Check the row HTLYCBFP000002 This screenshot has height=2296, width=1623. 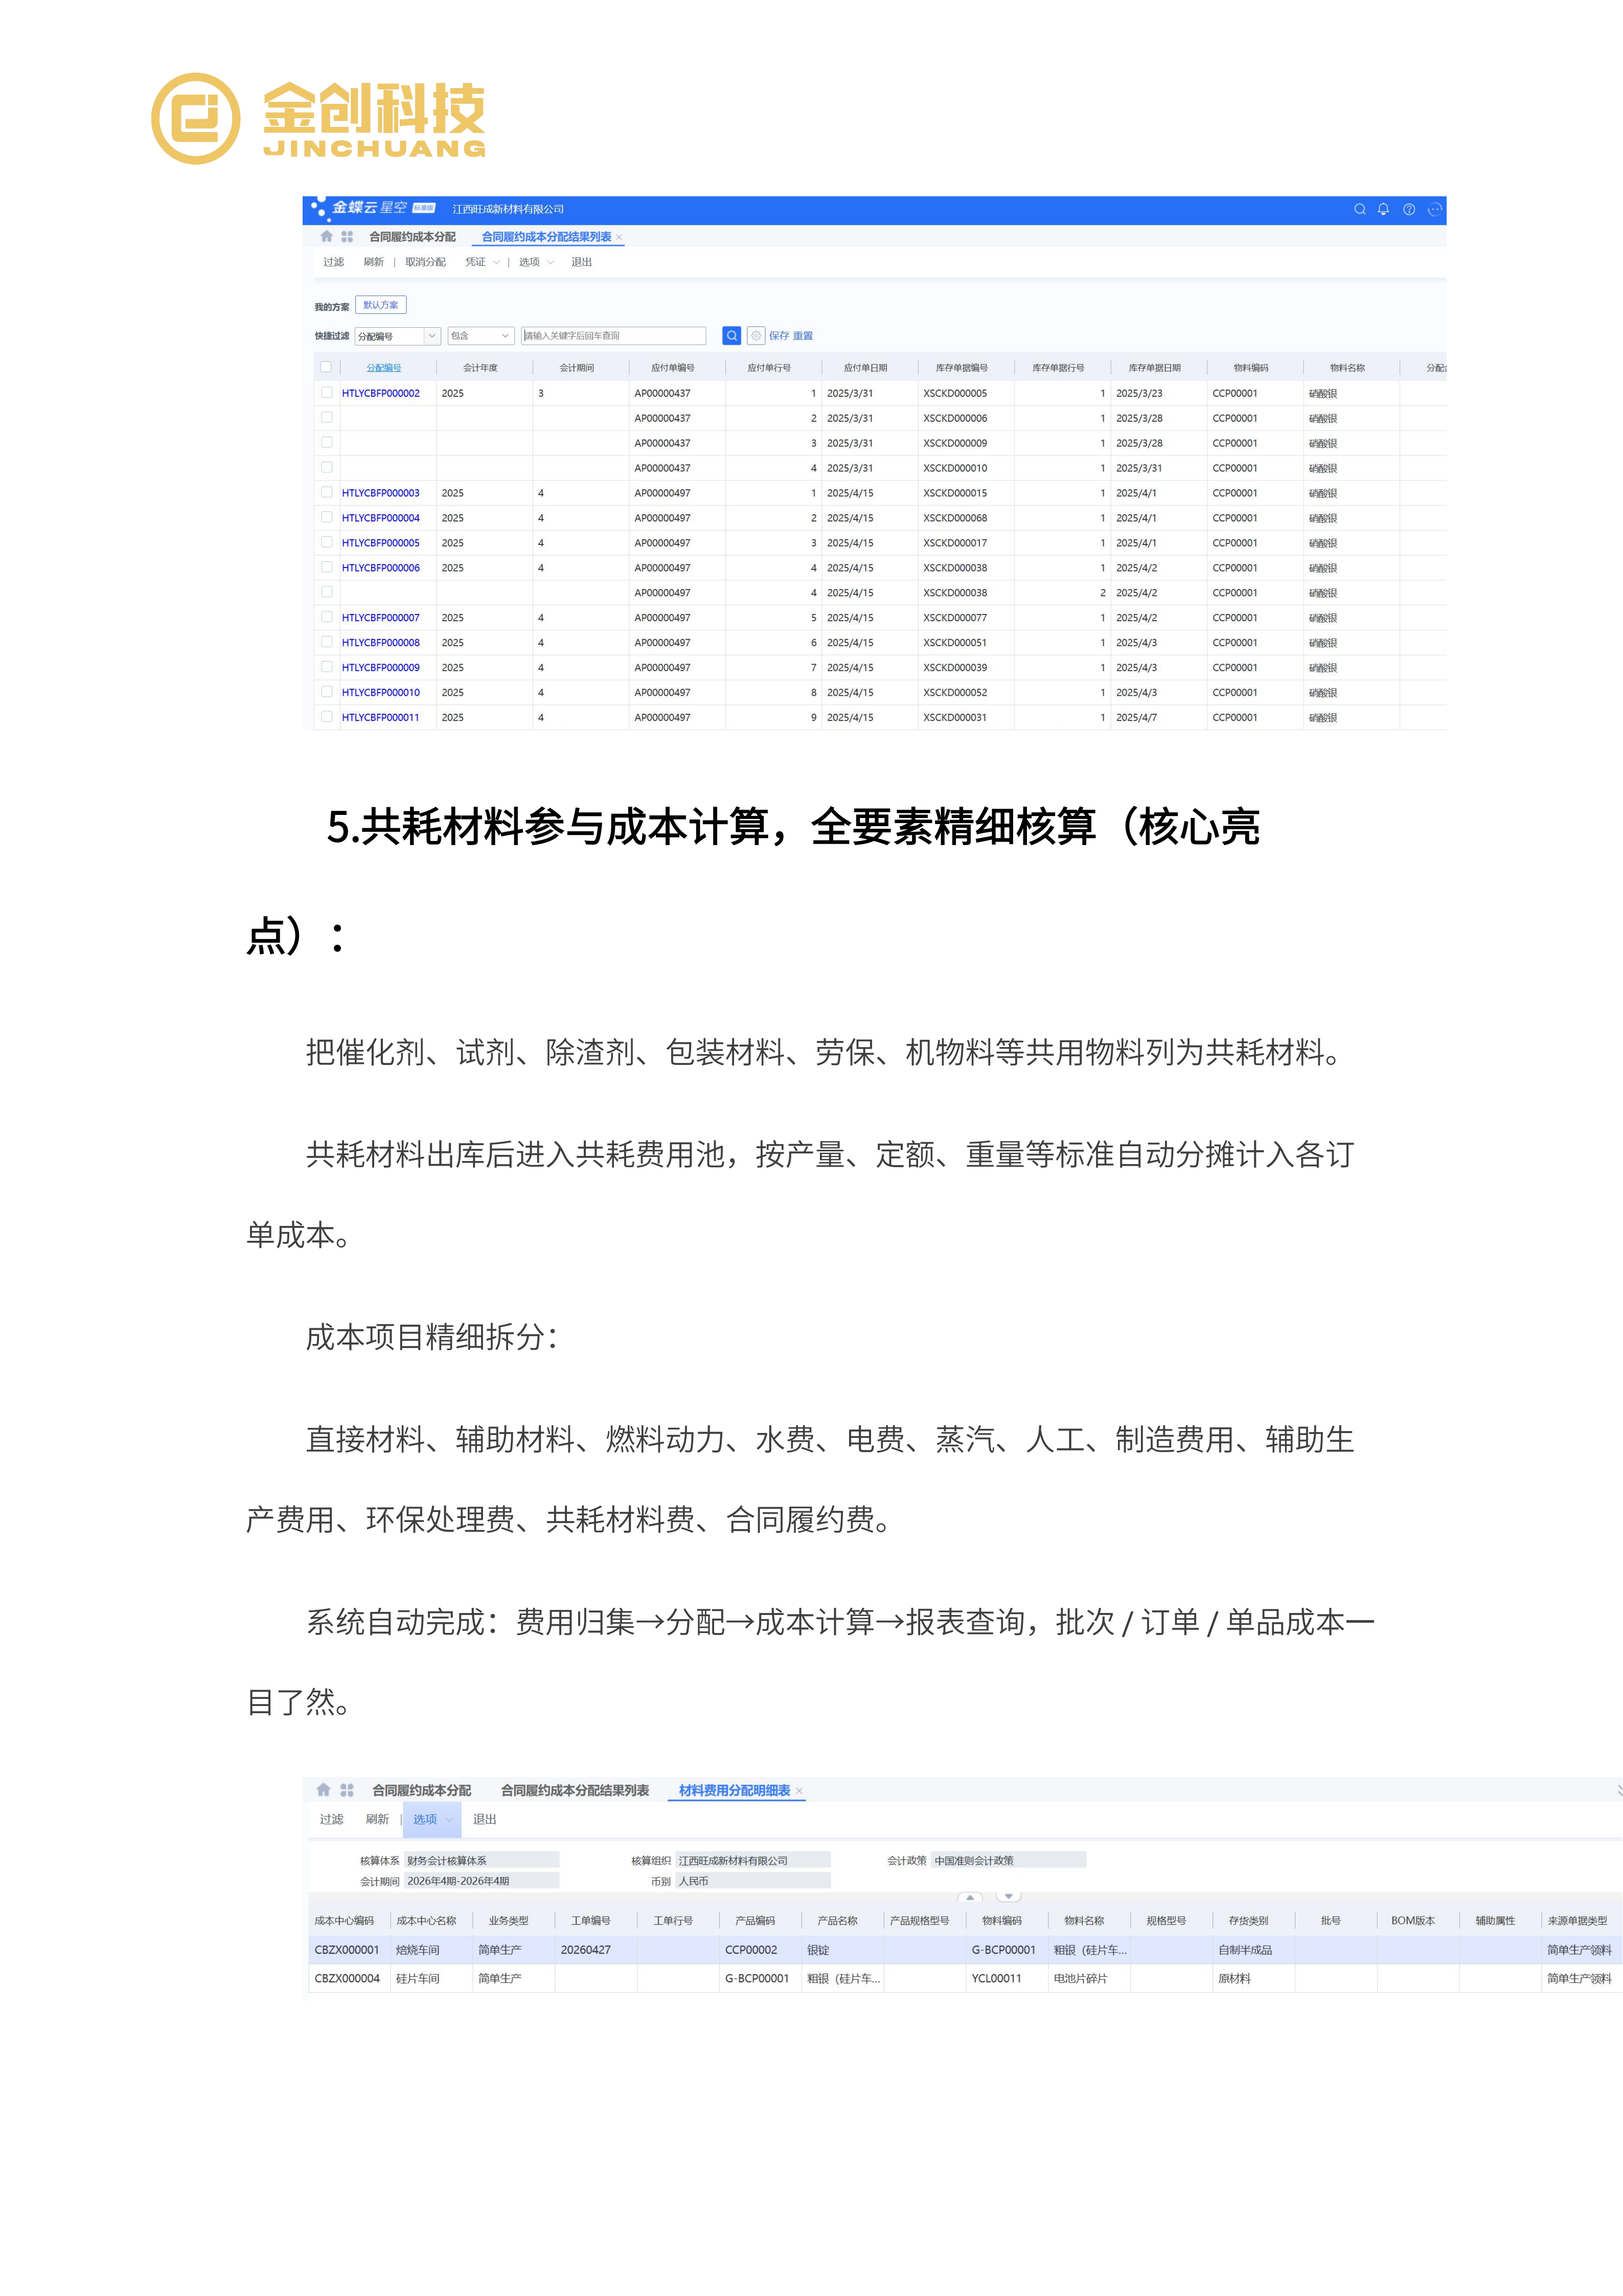[326, 393]
